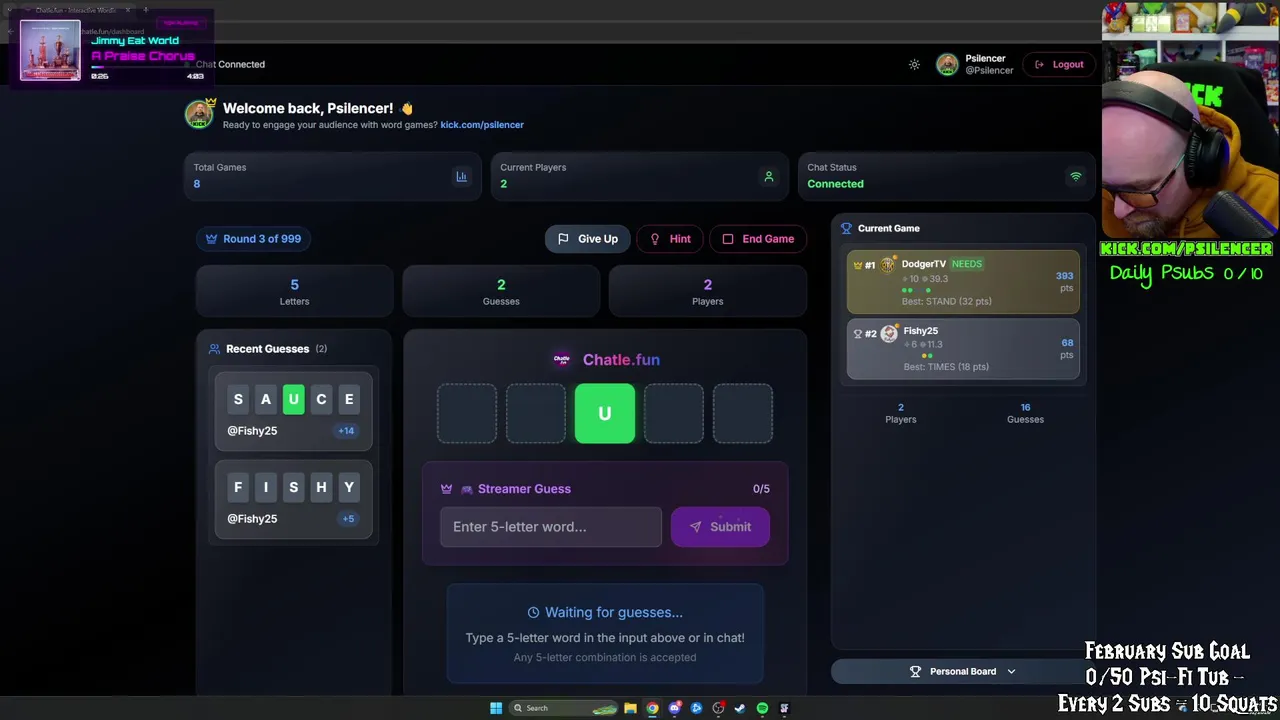Click the Give Up button

pyautogui.click(x=588, y=239)
